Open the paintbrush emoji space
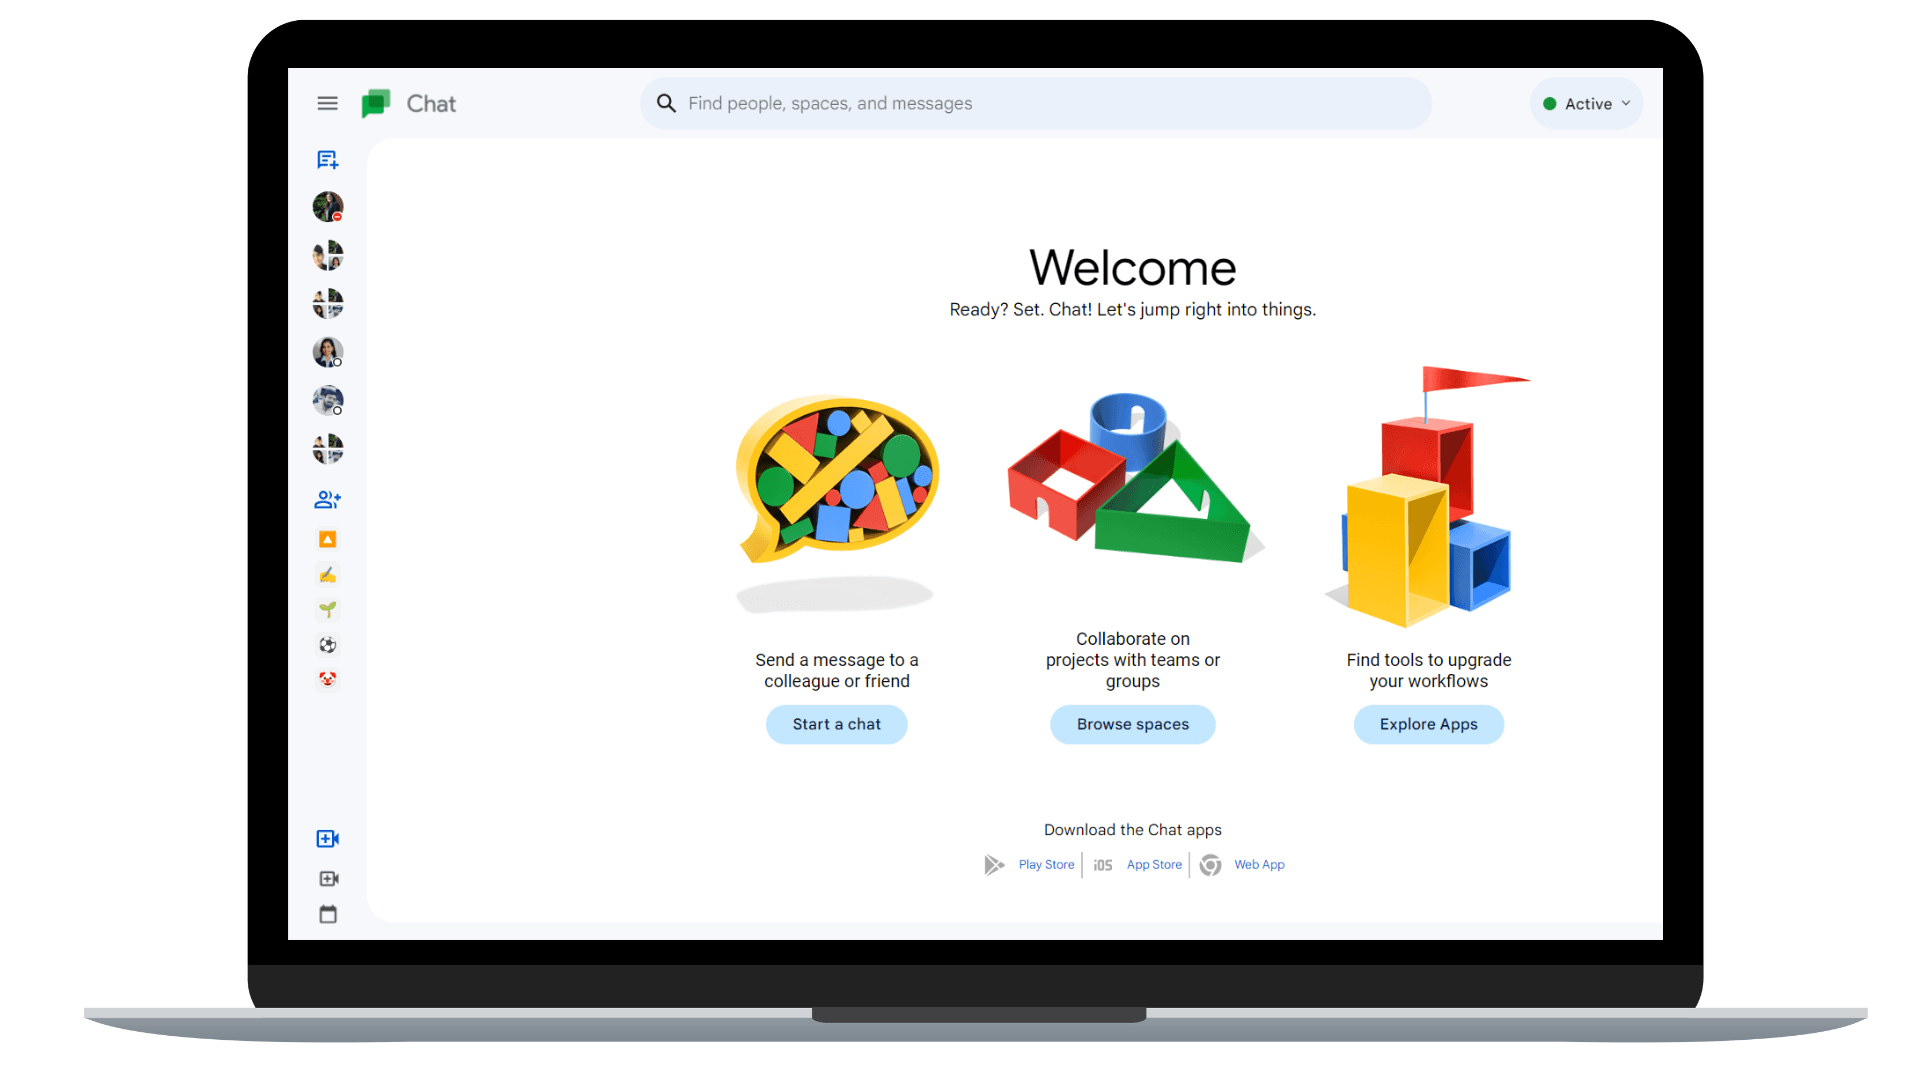The image size is (1920, 1080). click(x=327, y=574)
